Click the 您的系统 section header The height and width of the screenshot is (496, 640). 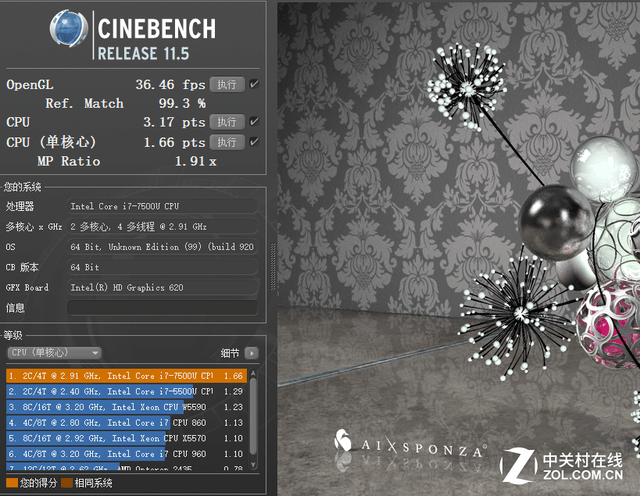22,187
